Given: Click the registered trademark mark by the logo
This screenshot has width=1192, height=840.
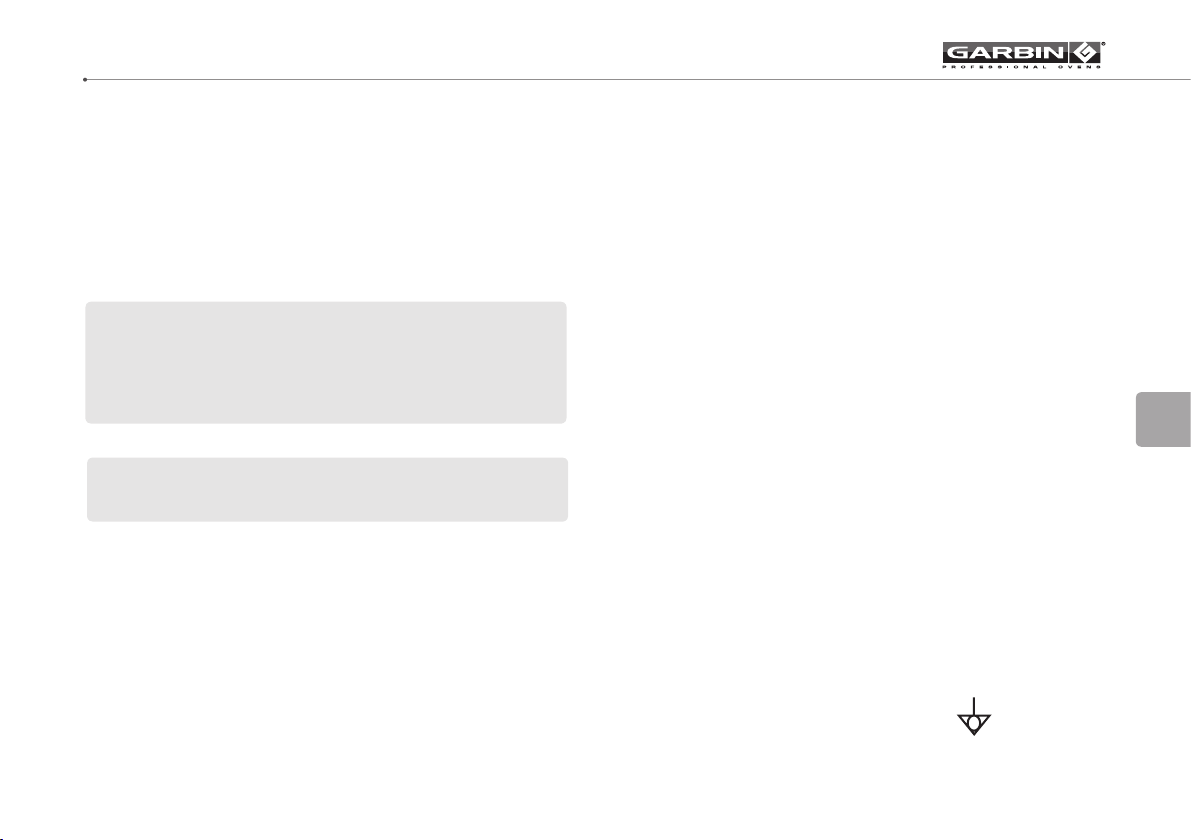Looking at the screenshot, I should click(x=1103, y=44).
